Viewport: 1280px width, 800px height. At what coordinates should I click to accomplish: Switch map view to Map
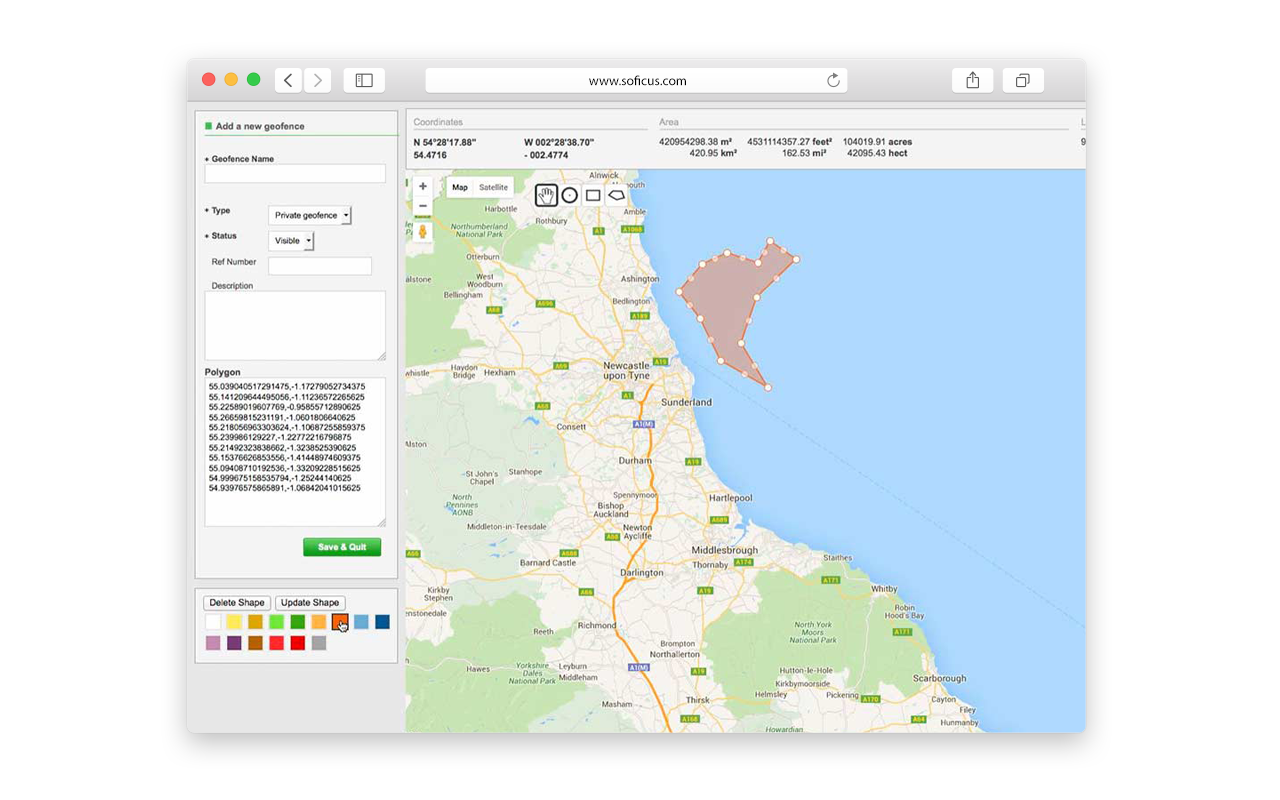click(x=460, y=188)
